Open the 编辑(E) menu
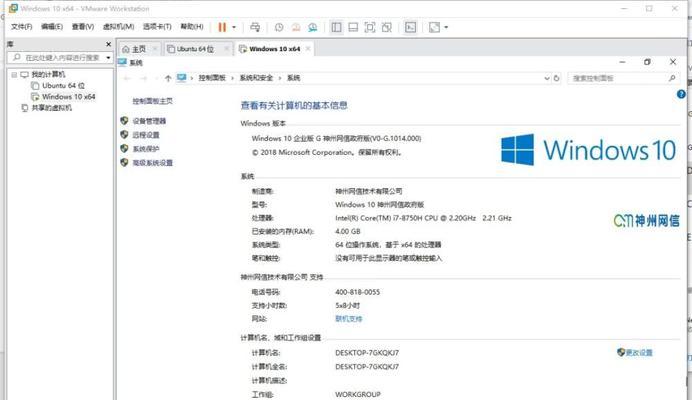 click(52, 27)
